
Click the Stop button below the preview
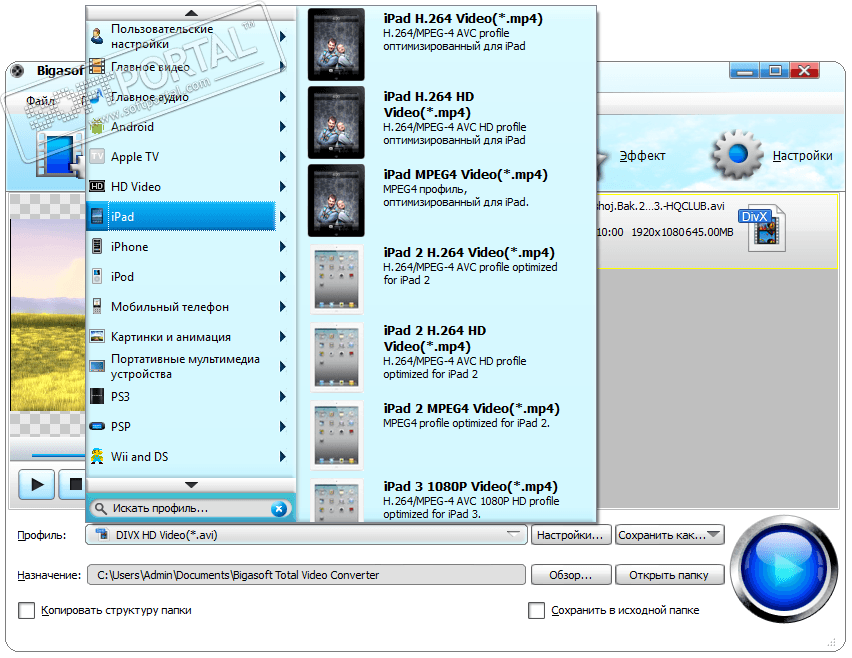point(72,484)
